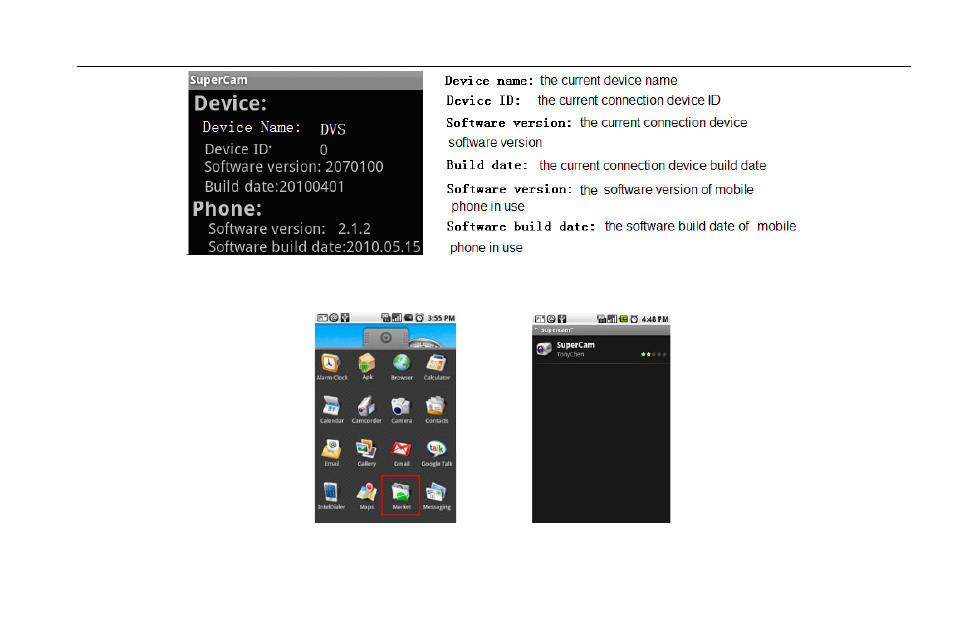The image size is (954, 637).
Task: Click the 4:48 PM clock text
Action: coord(655,319)
